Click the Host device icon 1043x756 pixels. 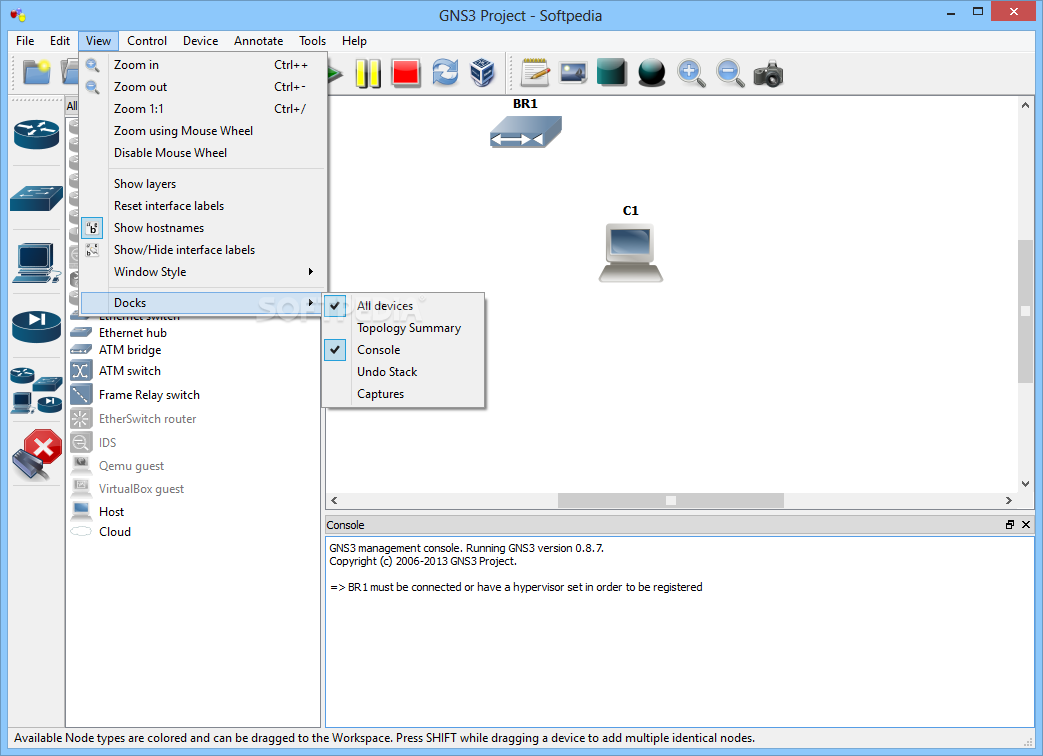(80, 511)
